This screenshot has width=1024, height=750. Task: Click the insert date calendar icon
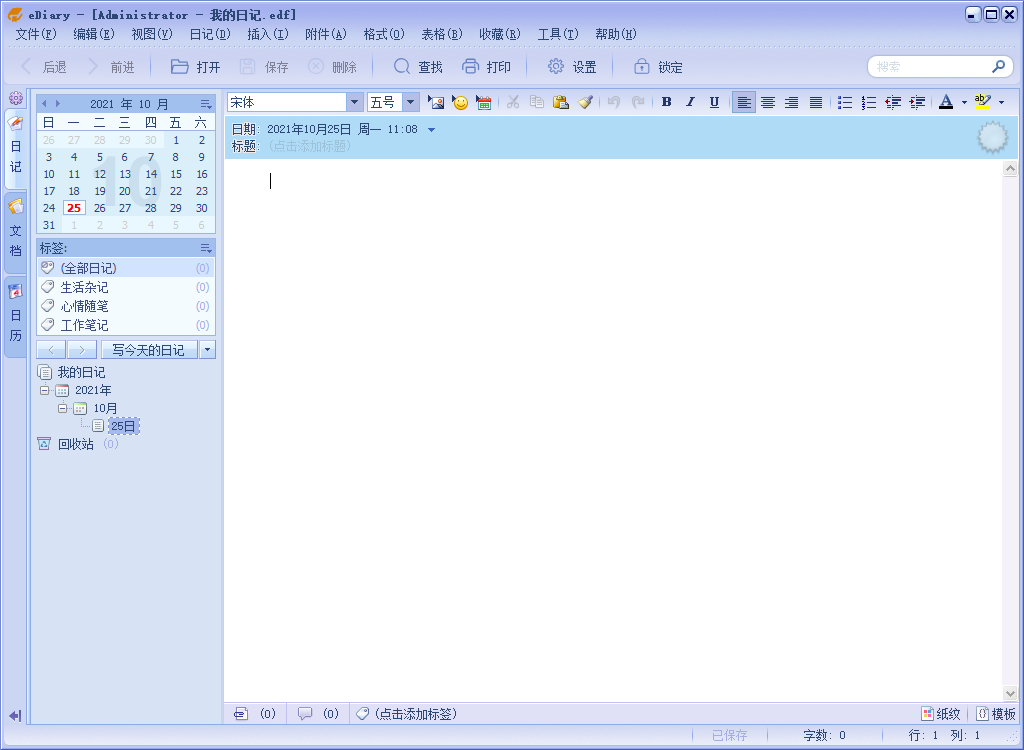(484, 102)
